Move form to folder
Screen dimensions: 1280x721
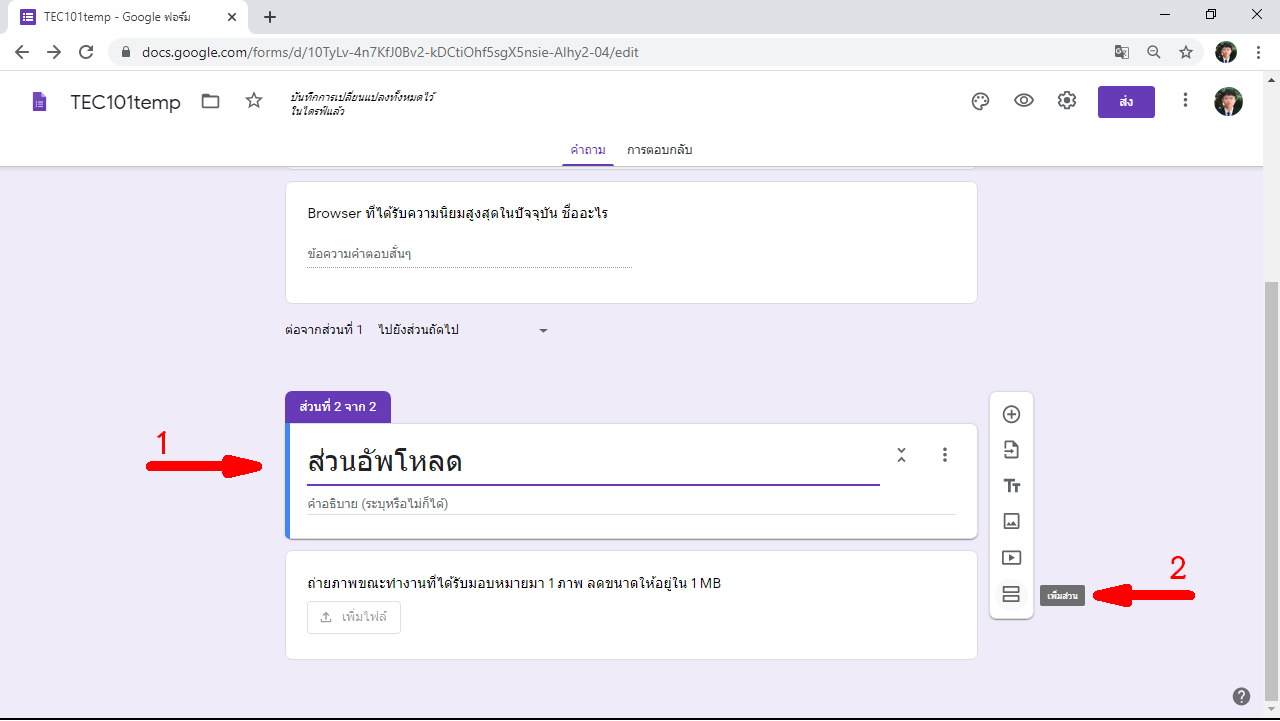[x=210, y=101]
